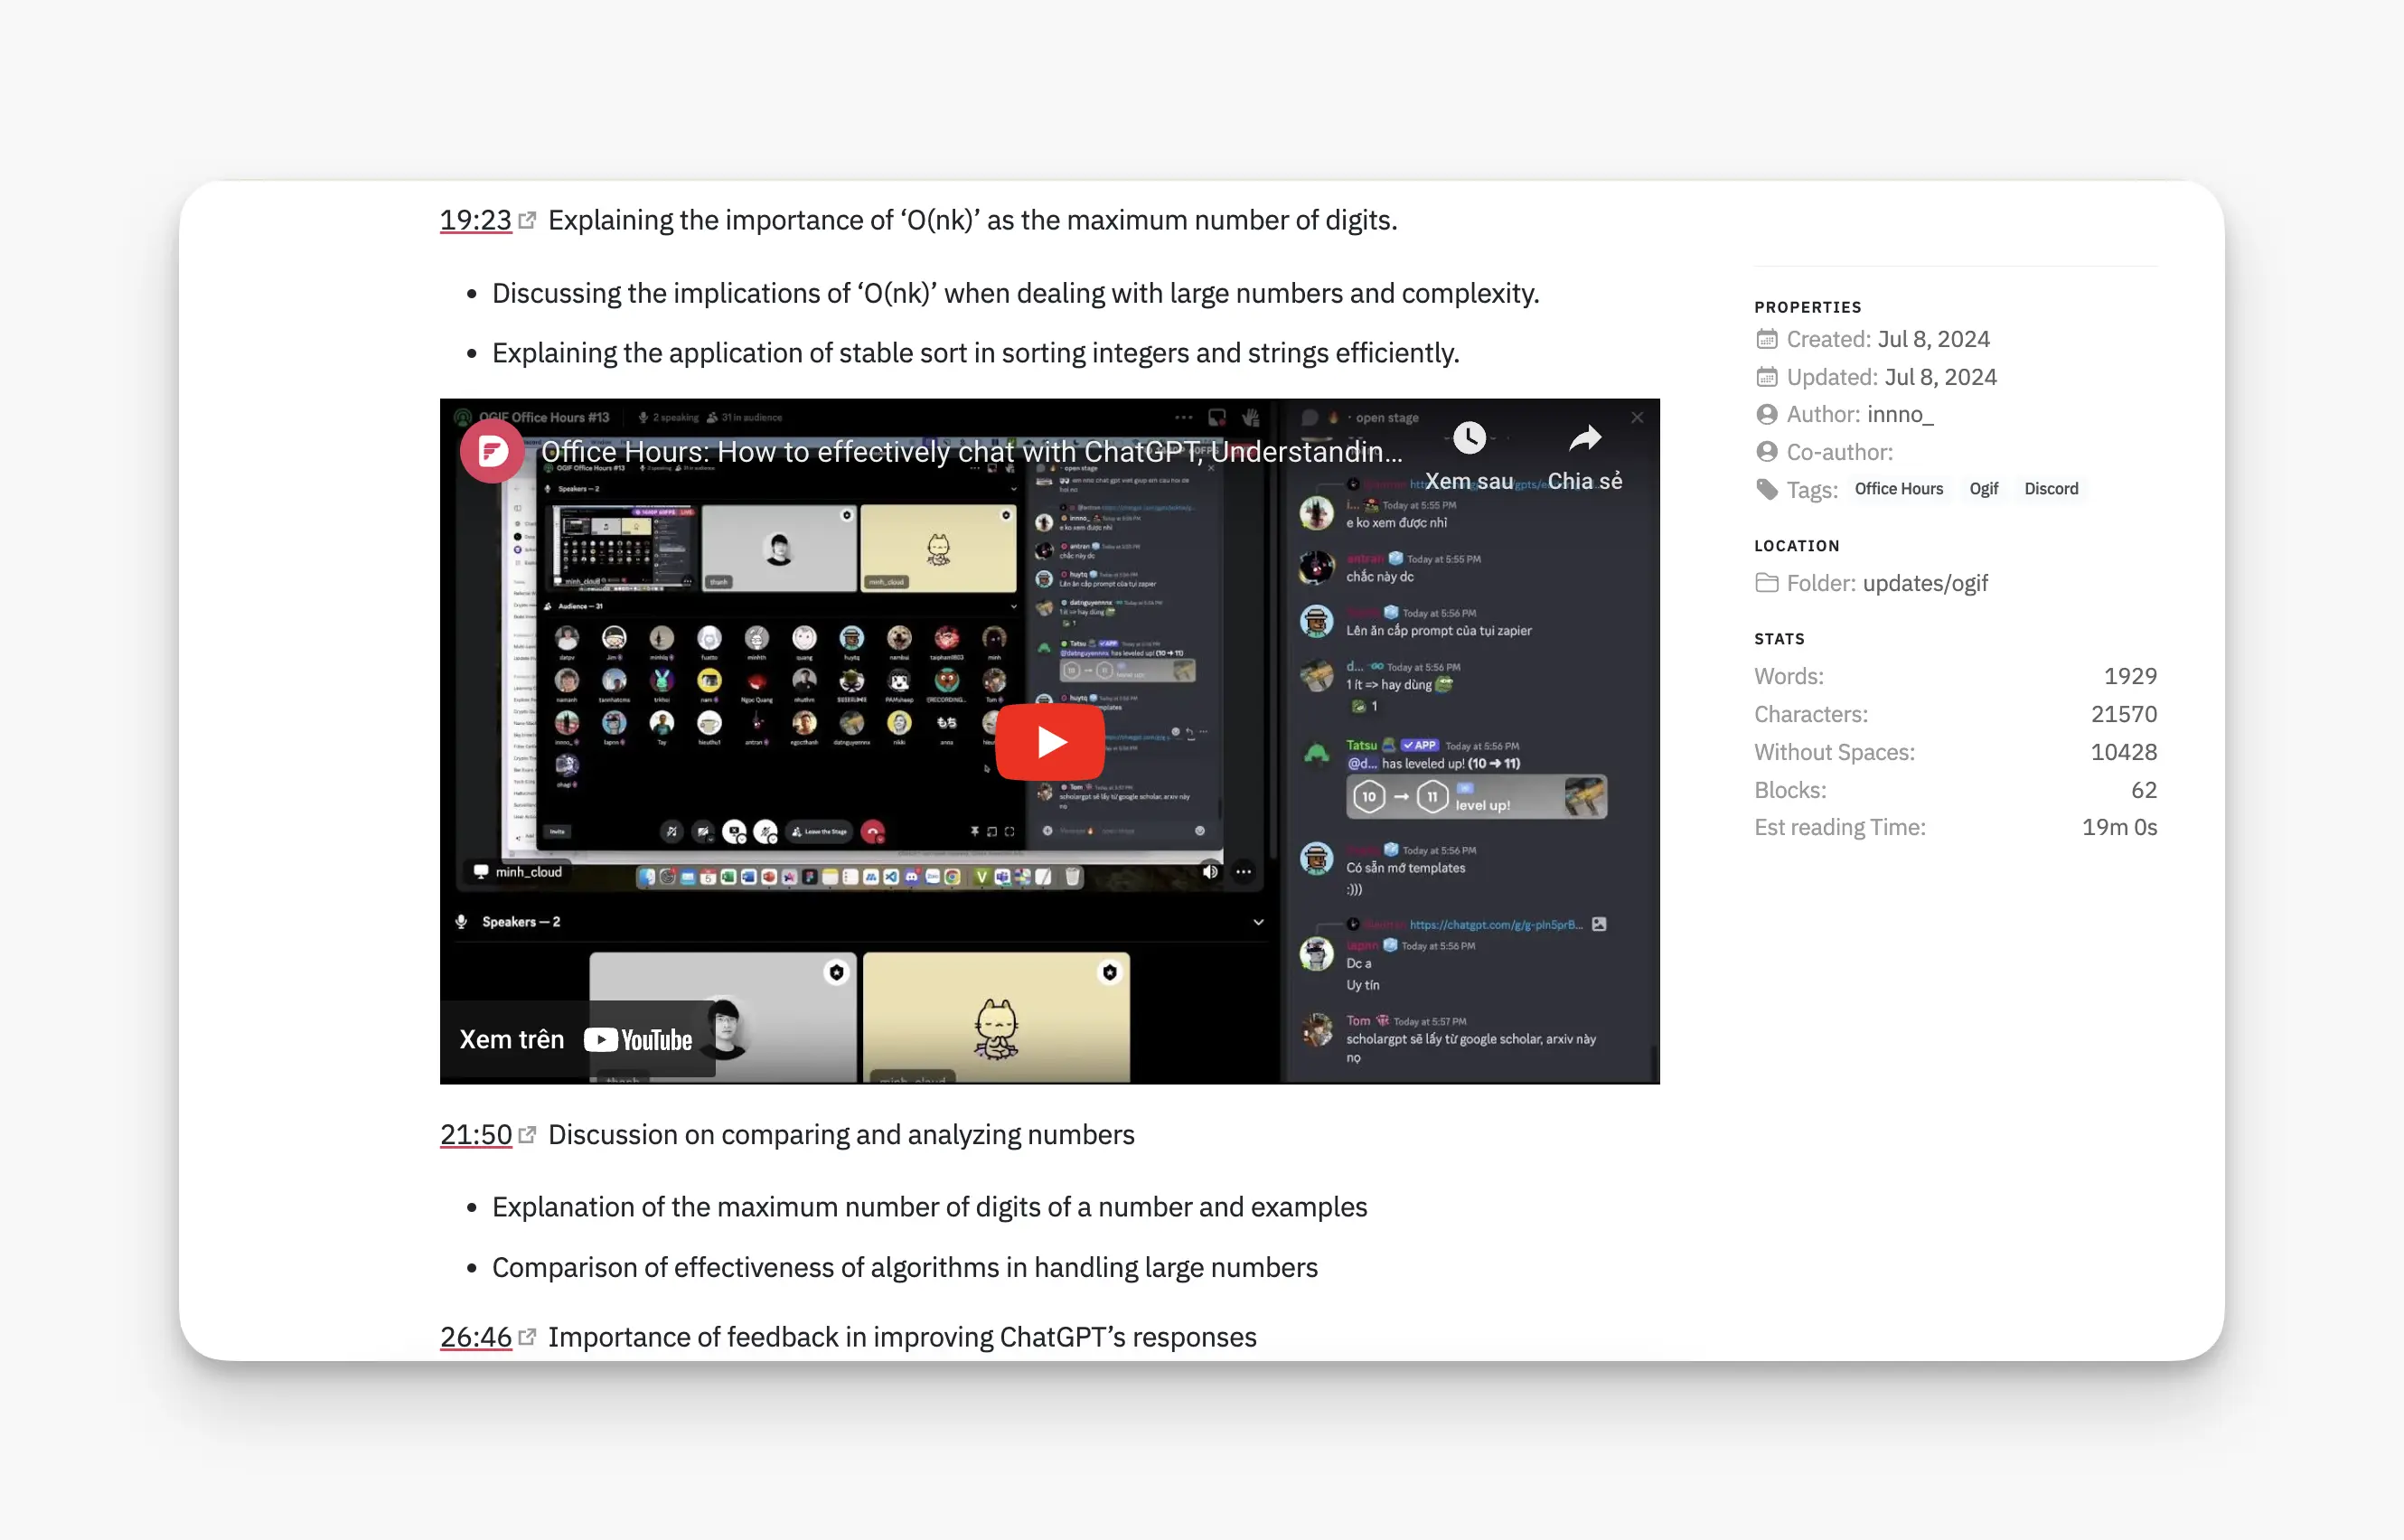Click the Created date Jul 8, 2024
Viewport: 2404px width, 1540px height.
1933,339
